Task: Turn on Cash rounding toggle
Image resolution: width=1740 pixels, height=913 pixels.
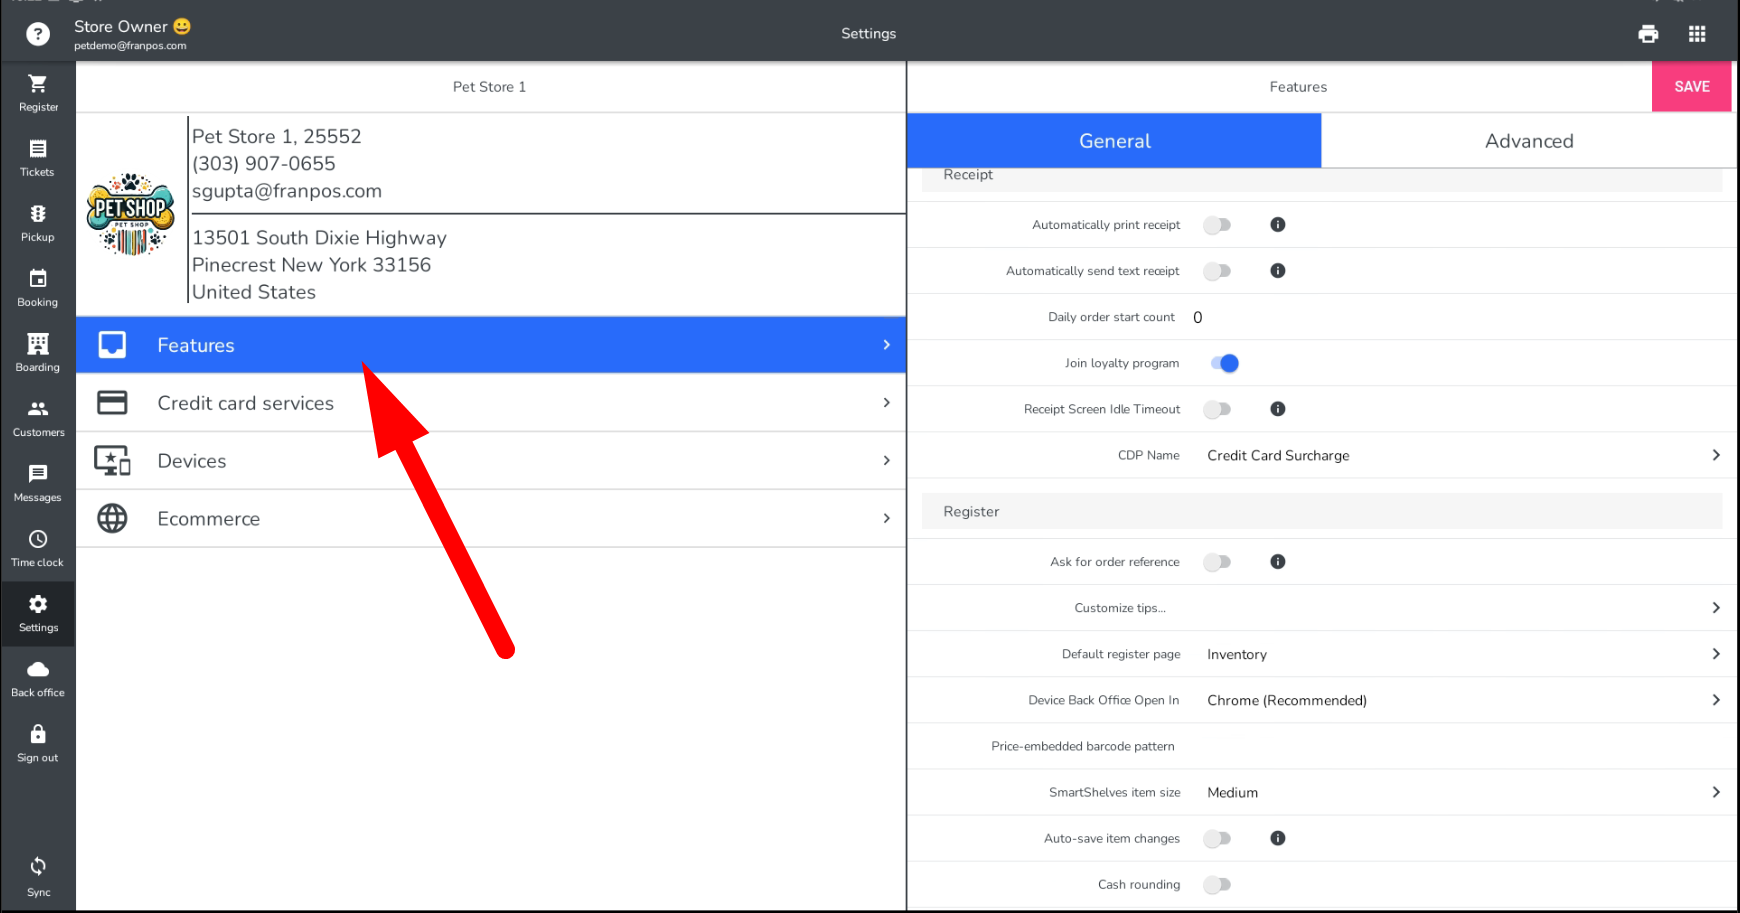Action: point(1217,885)
